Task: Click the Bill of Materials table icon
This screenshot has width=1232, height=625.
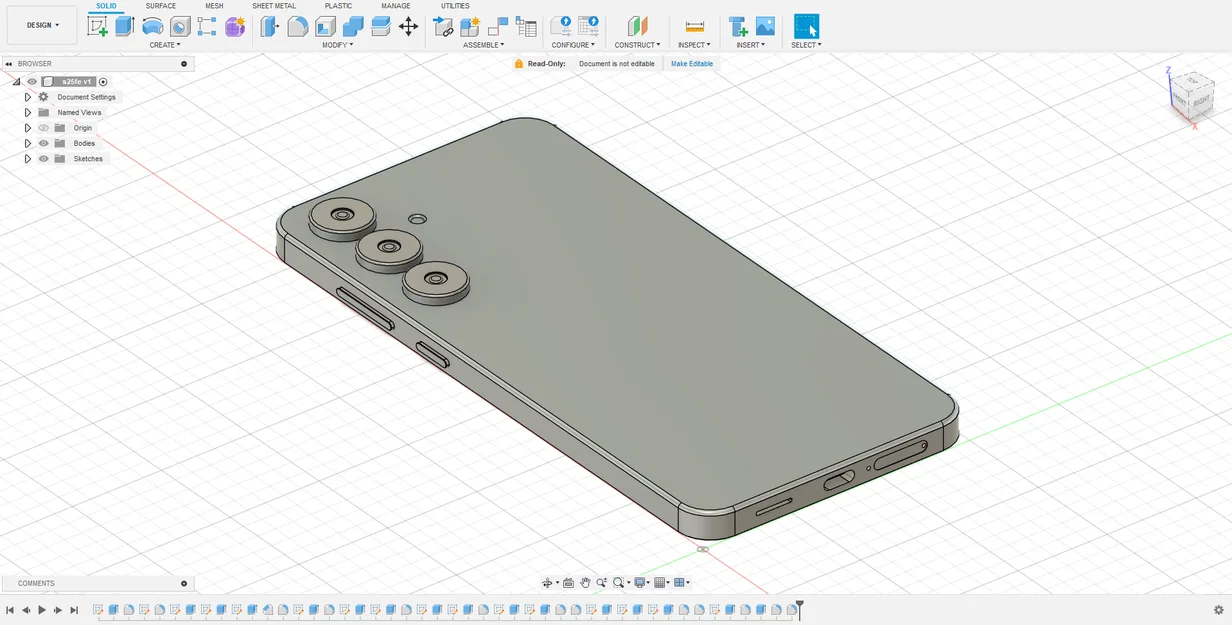Action: (526, 27)
